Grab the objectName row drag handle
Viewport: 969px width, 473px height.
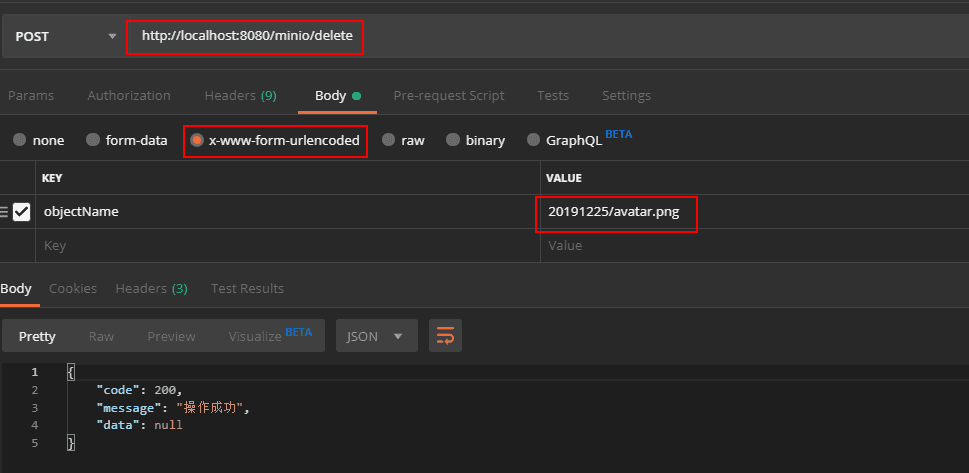pos(4,212)
